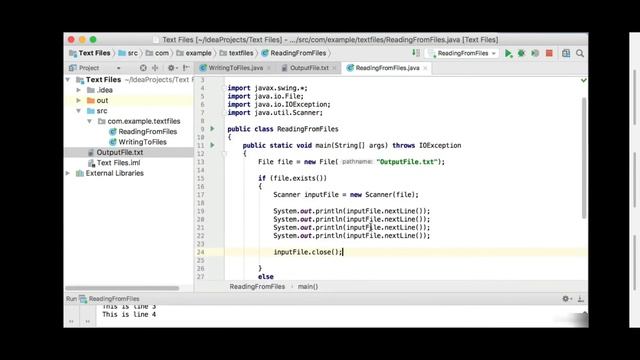Stop the running program

pos(549,53)
